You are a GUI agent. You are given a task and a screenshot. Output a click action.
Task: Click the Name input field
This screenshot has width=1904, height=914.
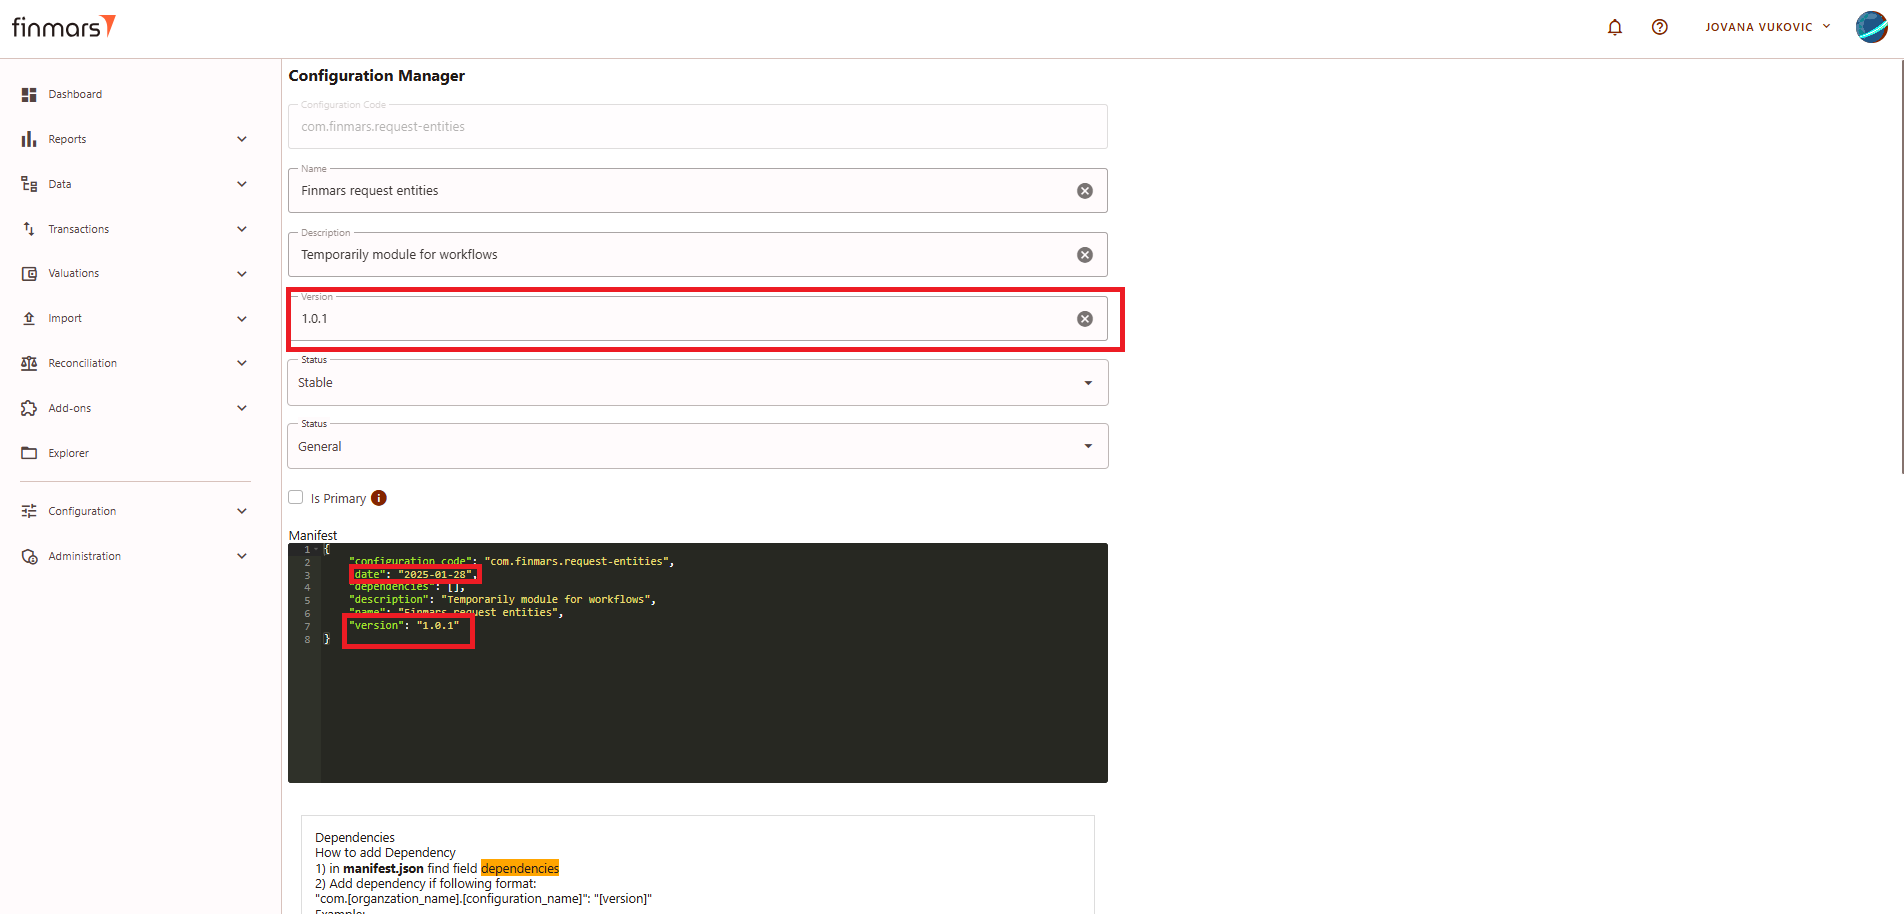click(x=698, y=191)
